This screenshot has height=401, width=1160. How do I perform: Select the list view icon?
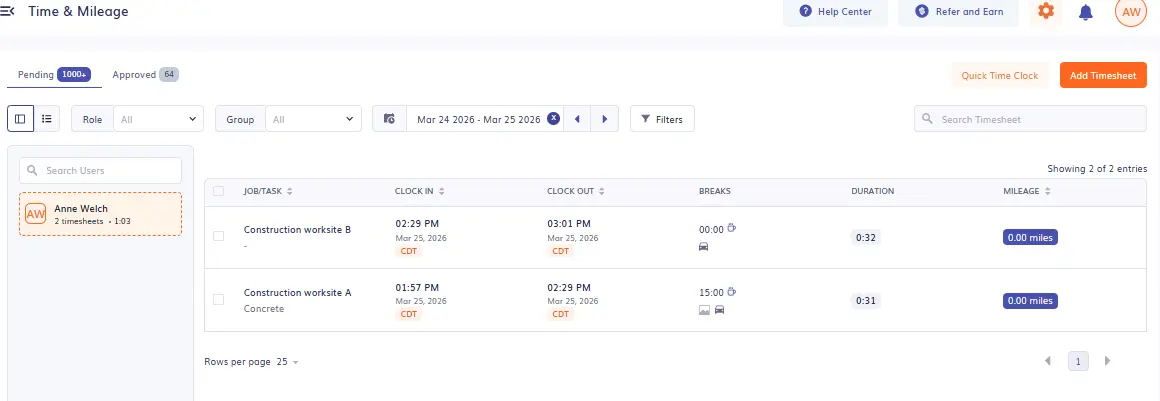click(x=47, y=118)
